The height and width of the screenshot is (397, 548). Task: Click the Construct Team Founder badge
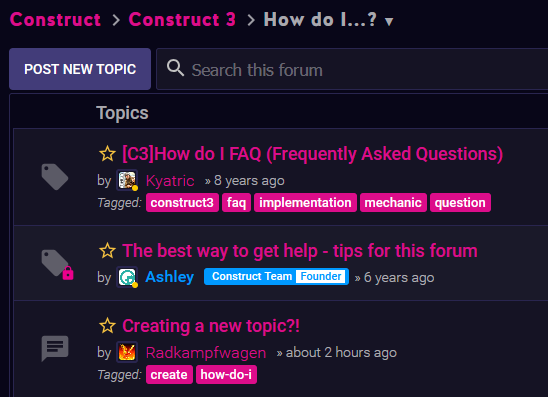tap(276, 276)
